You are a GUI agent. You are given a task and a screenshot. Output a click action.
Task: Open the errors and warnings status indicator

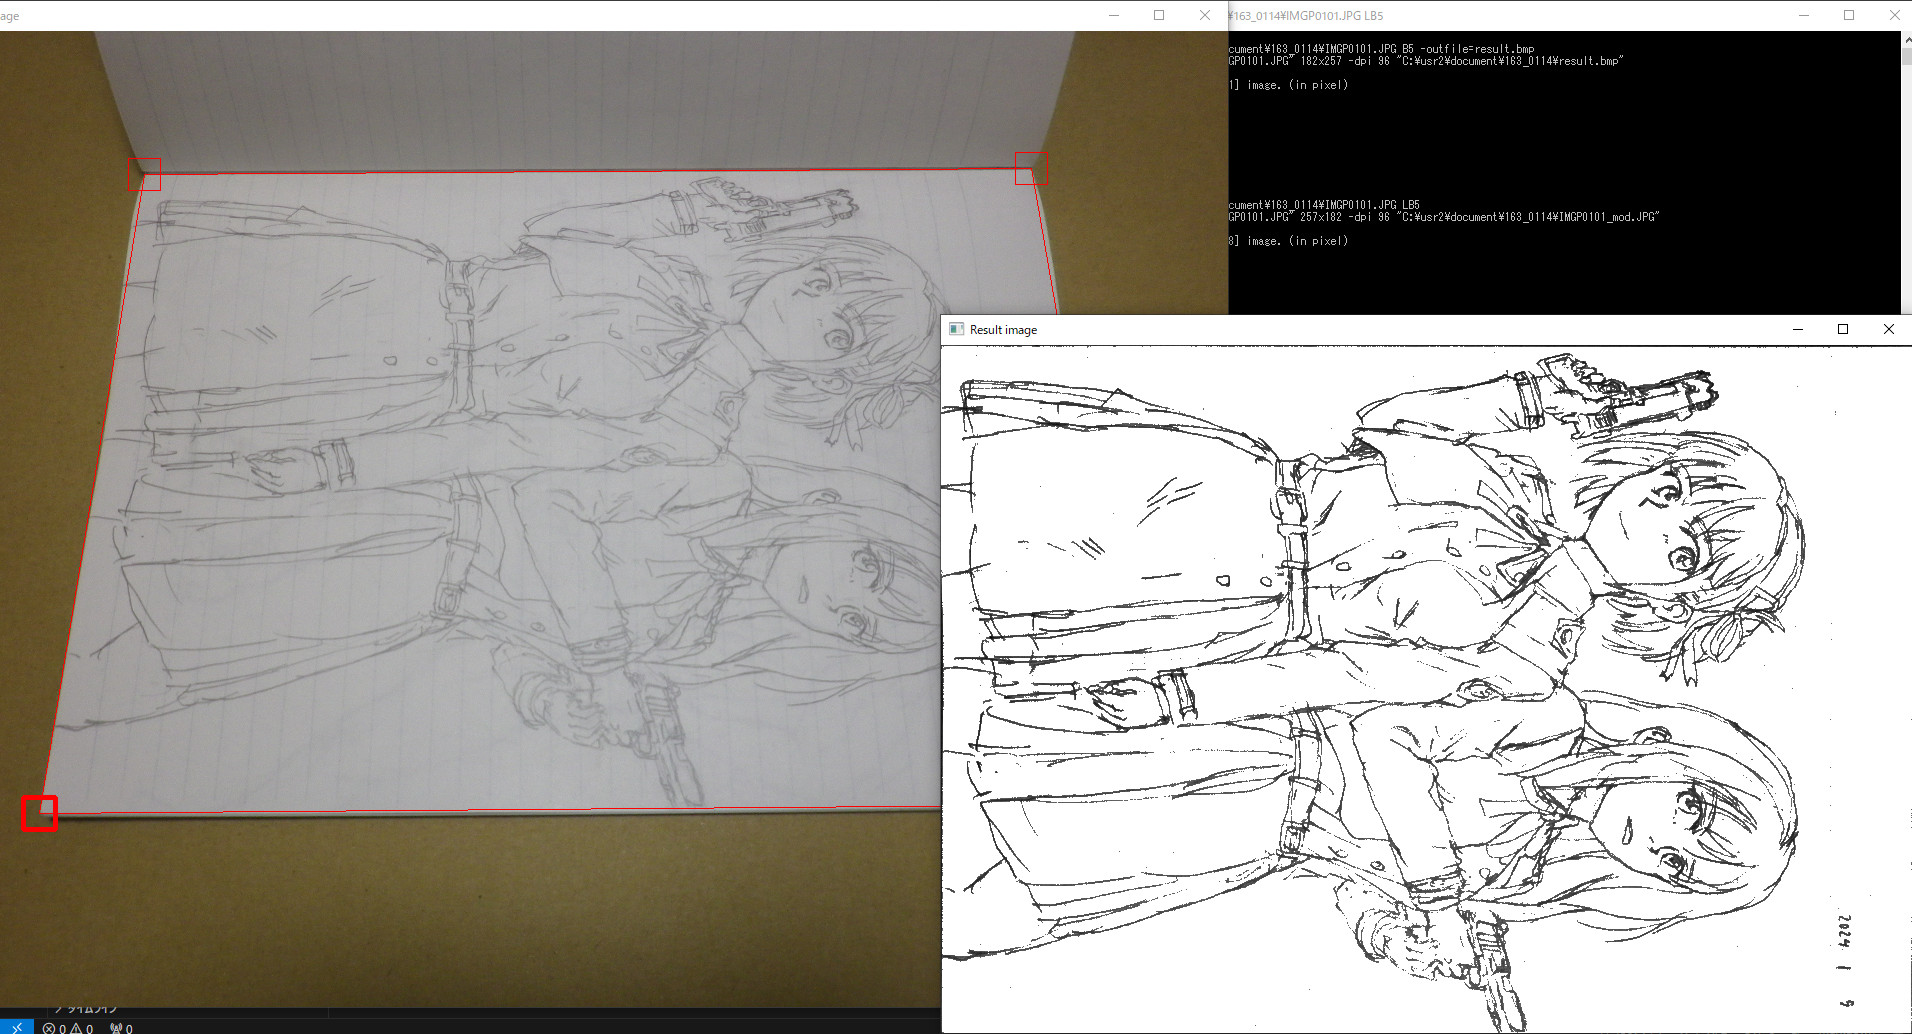coord(68,1028)
